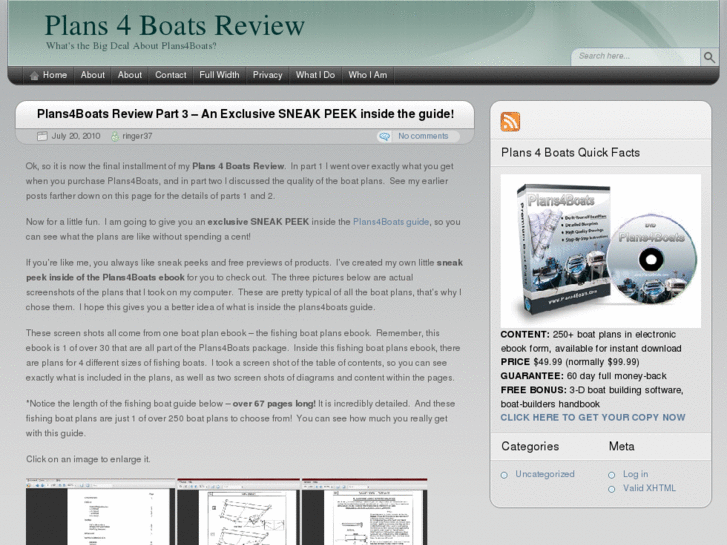Image resolution: width=727 pixels, height=545 pixels.
Task: Open the Uncategorized category
Action: coord(545,474)
